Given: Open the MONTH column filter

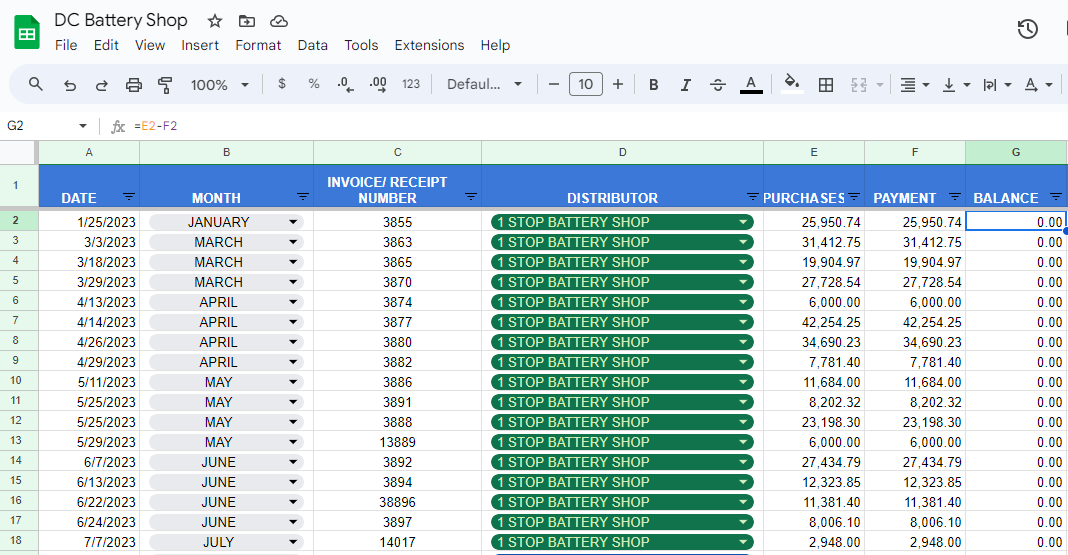Looking at the screenshot, I should 303,197.
